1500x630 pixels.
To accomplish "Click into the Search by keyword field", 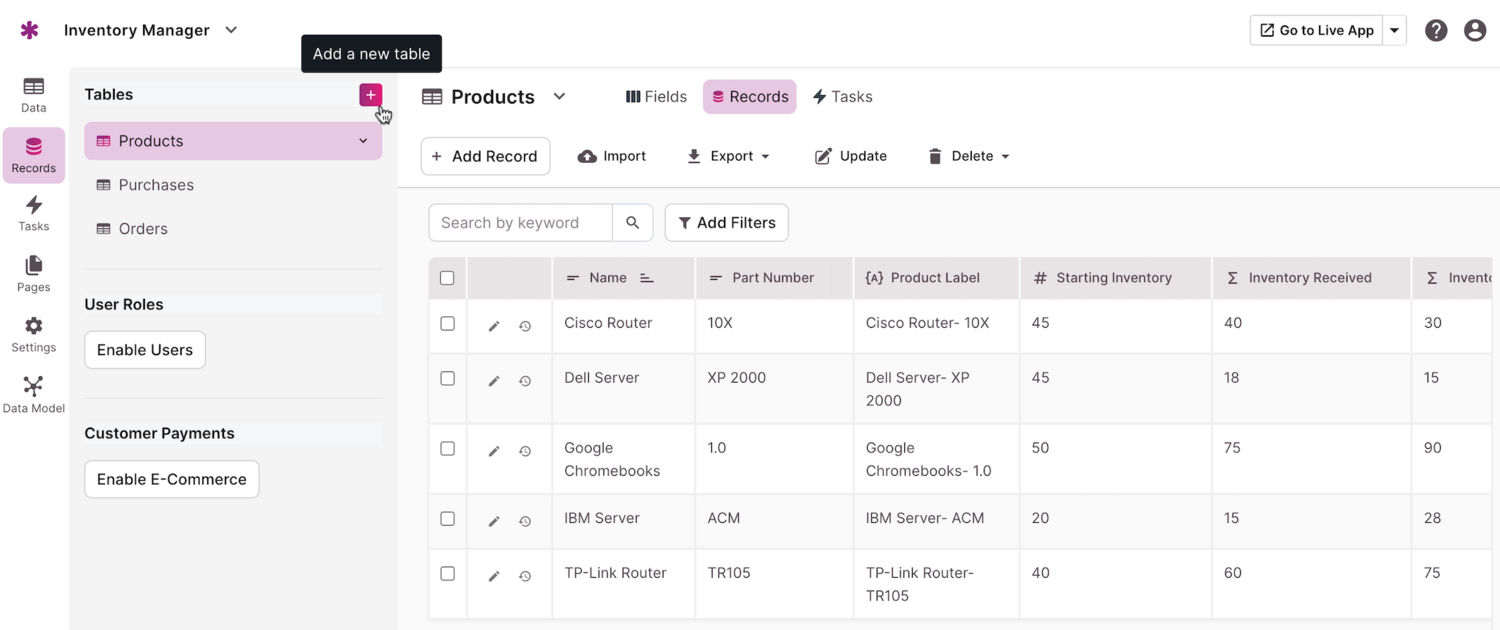I will pos(520,223).
